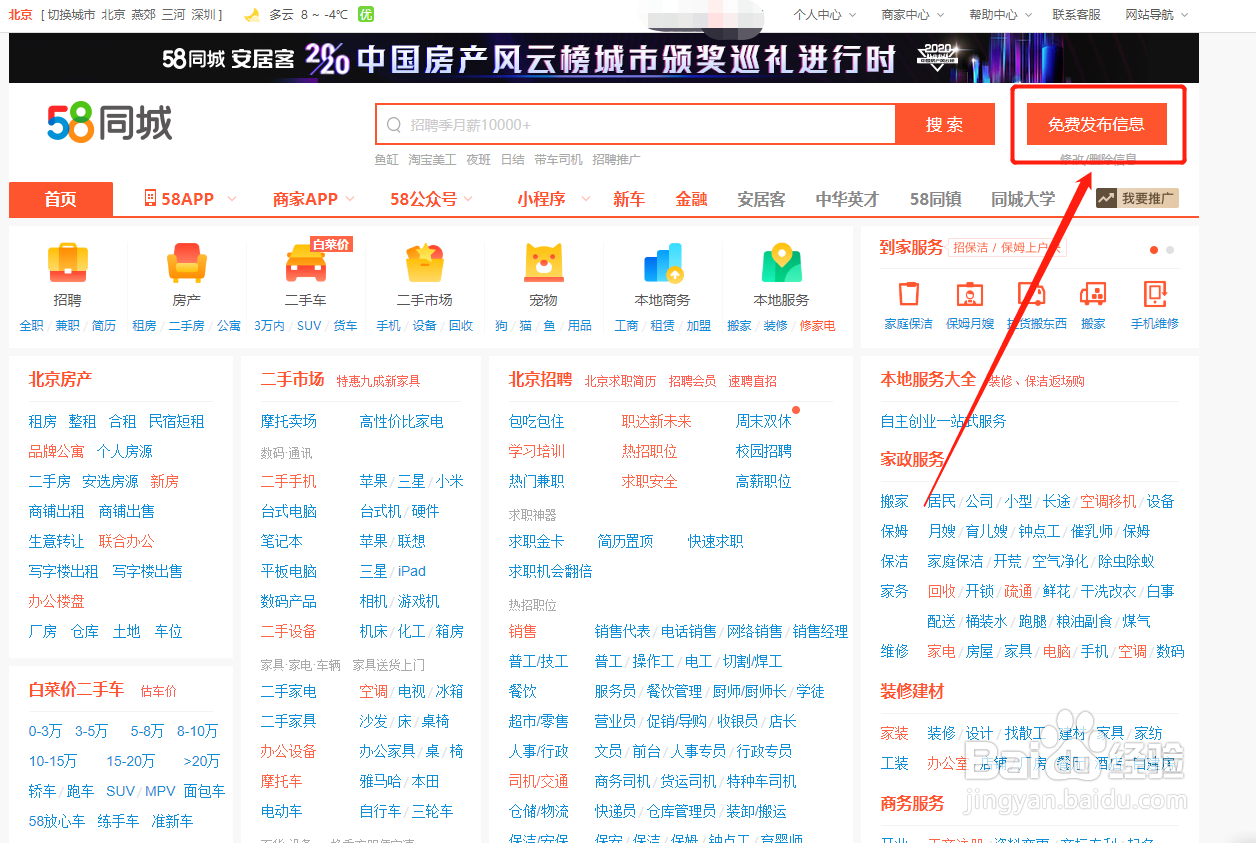Click the weather cloud icon
This screenshot has height=843, width=1256.
click(x=252, y=15)
